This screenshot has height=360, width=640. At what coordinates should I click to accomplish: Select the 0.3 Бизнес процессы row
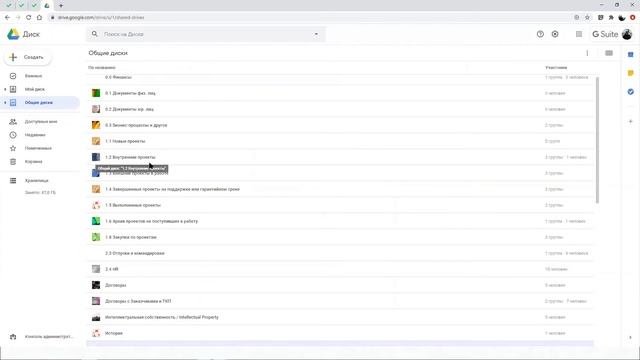[x=340, y=125]
